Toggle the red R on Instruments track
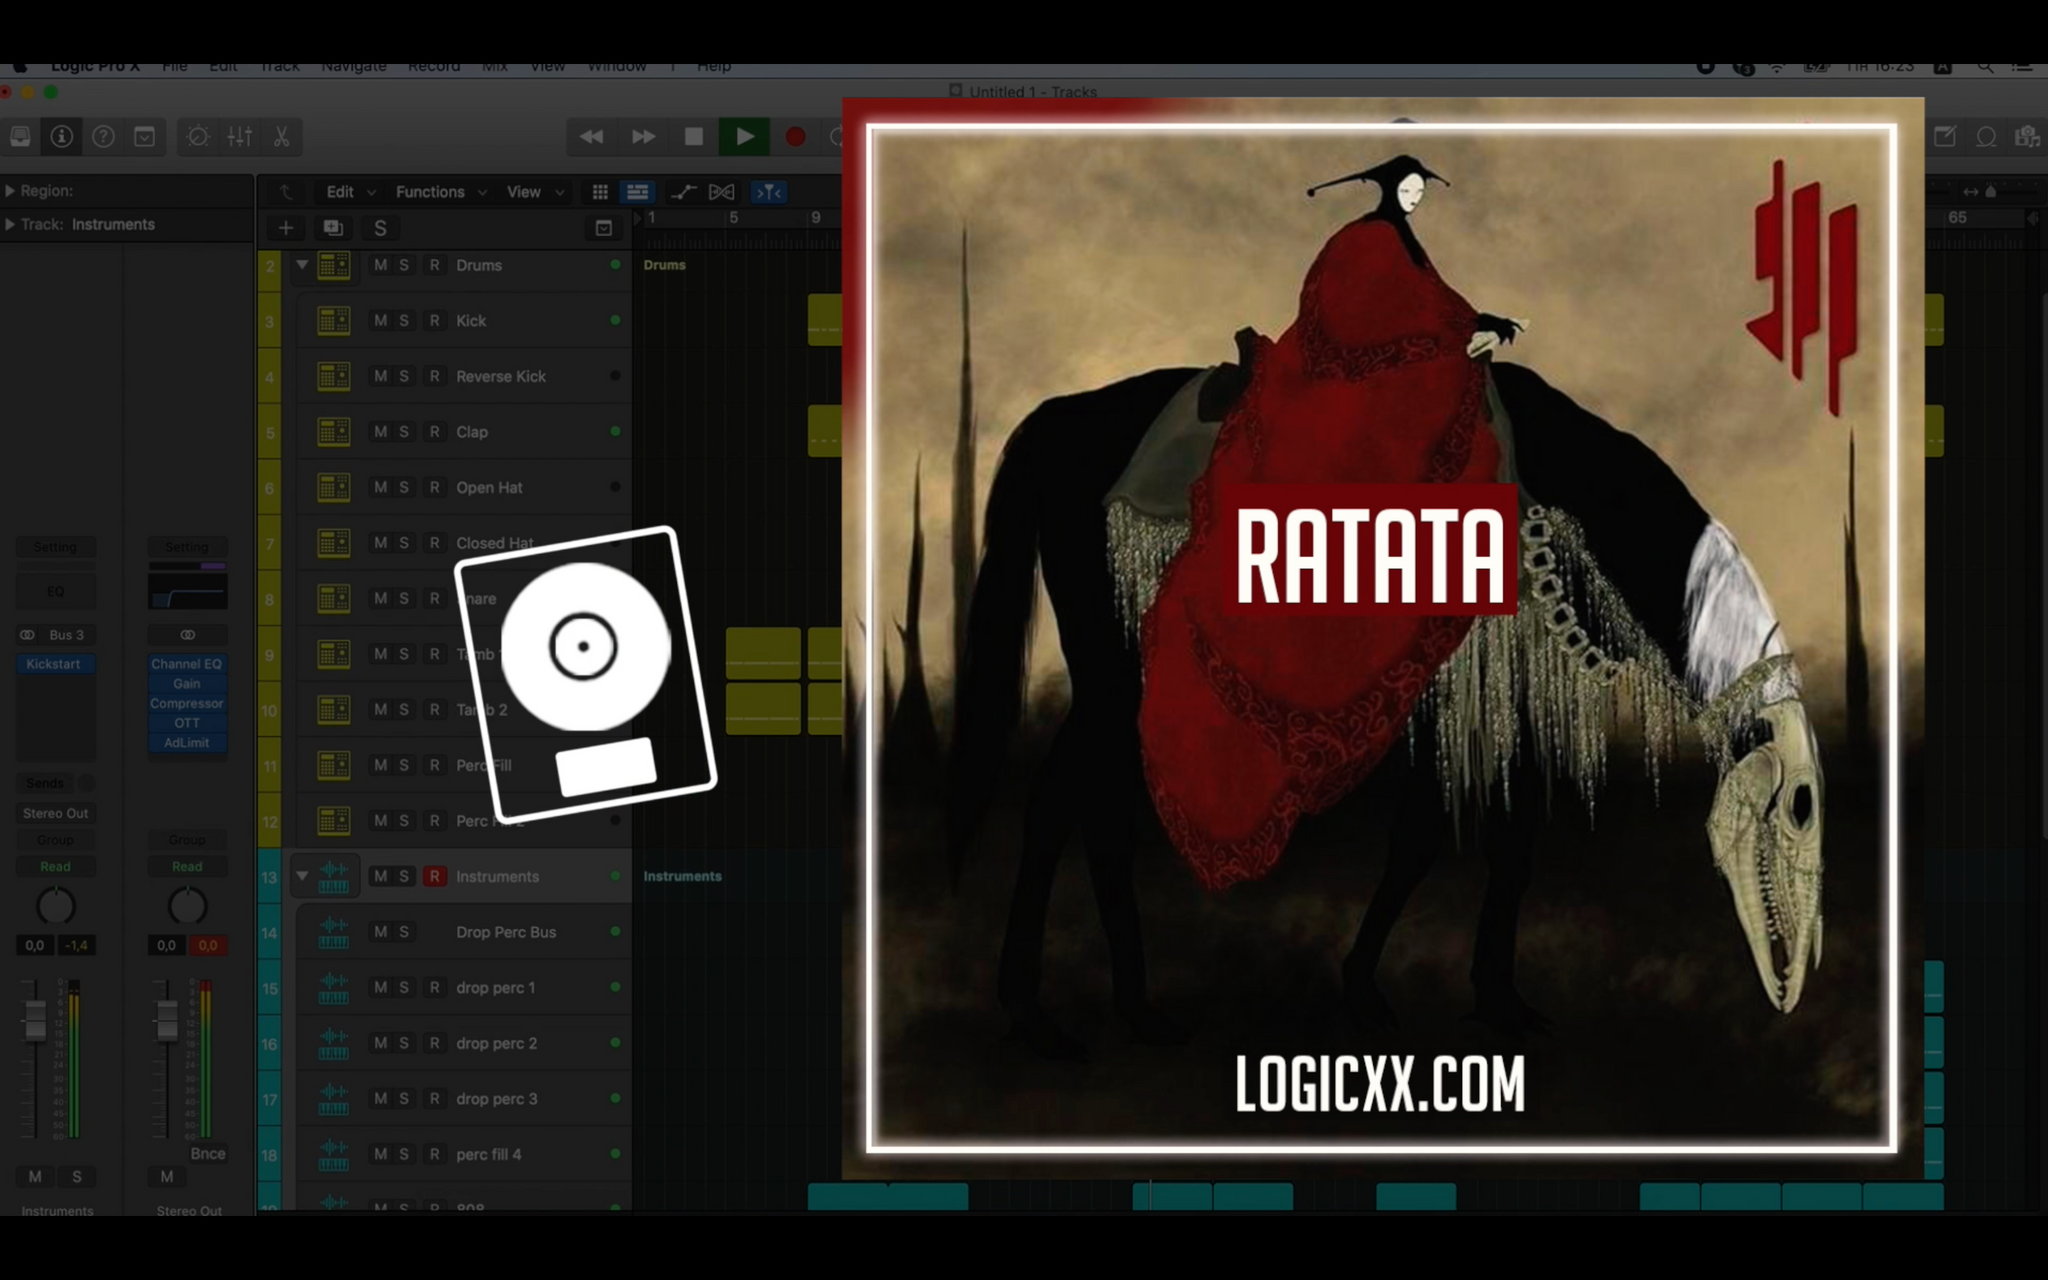2048x1280 pixels. [434, 876]
